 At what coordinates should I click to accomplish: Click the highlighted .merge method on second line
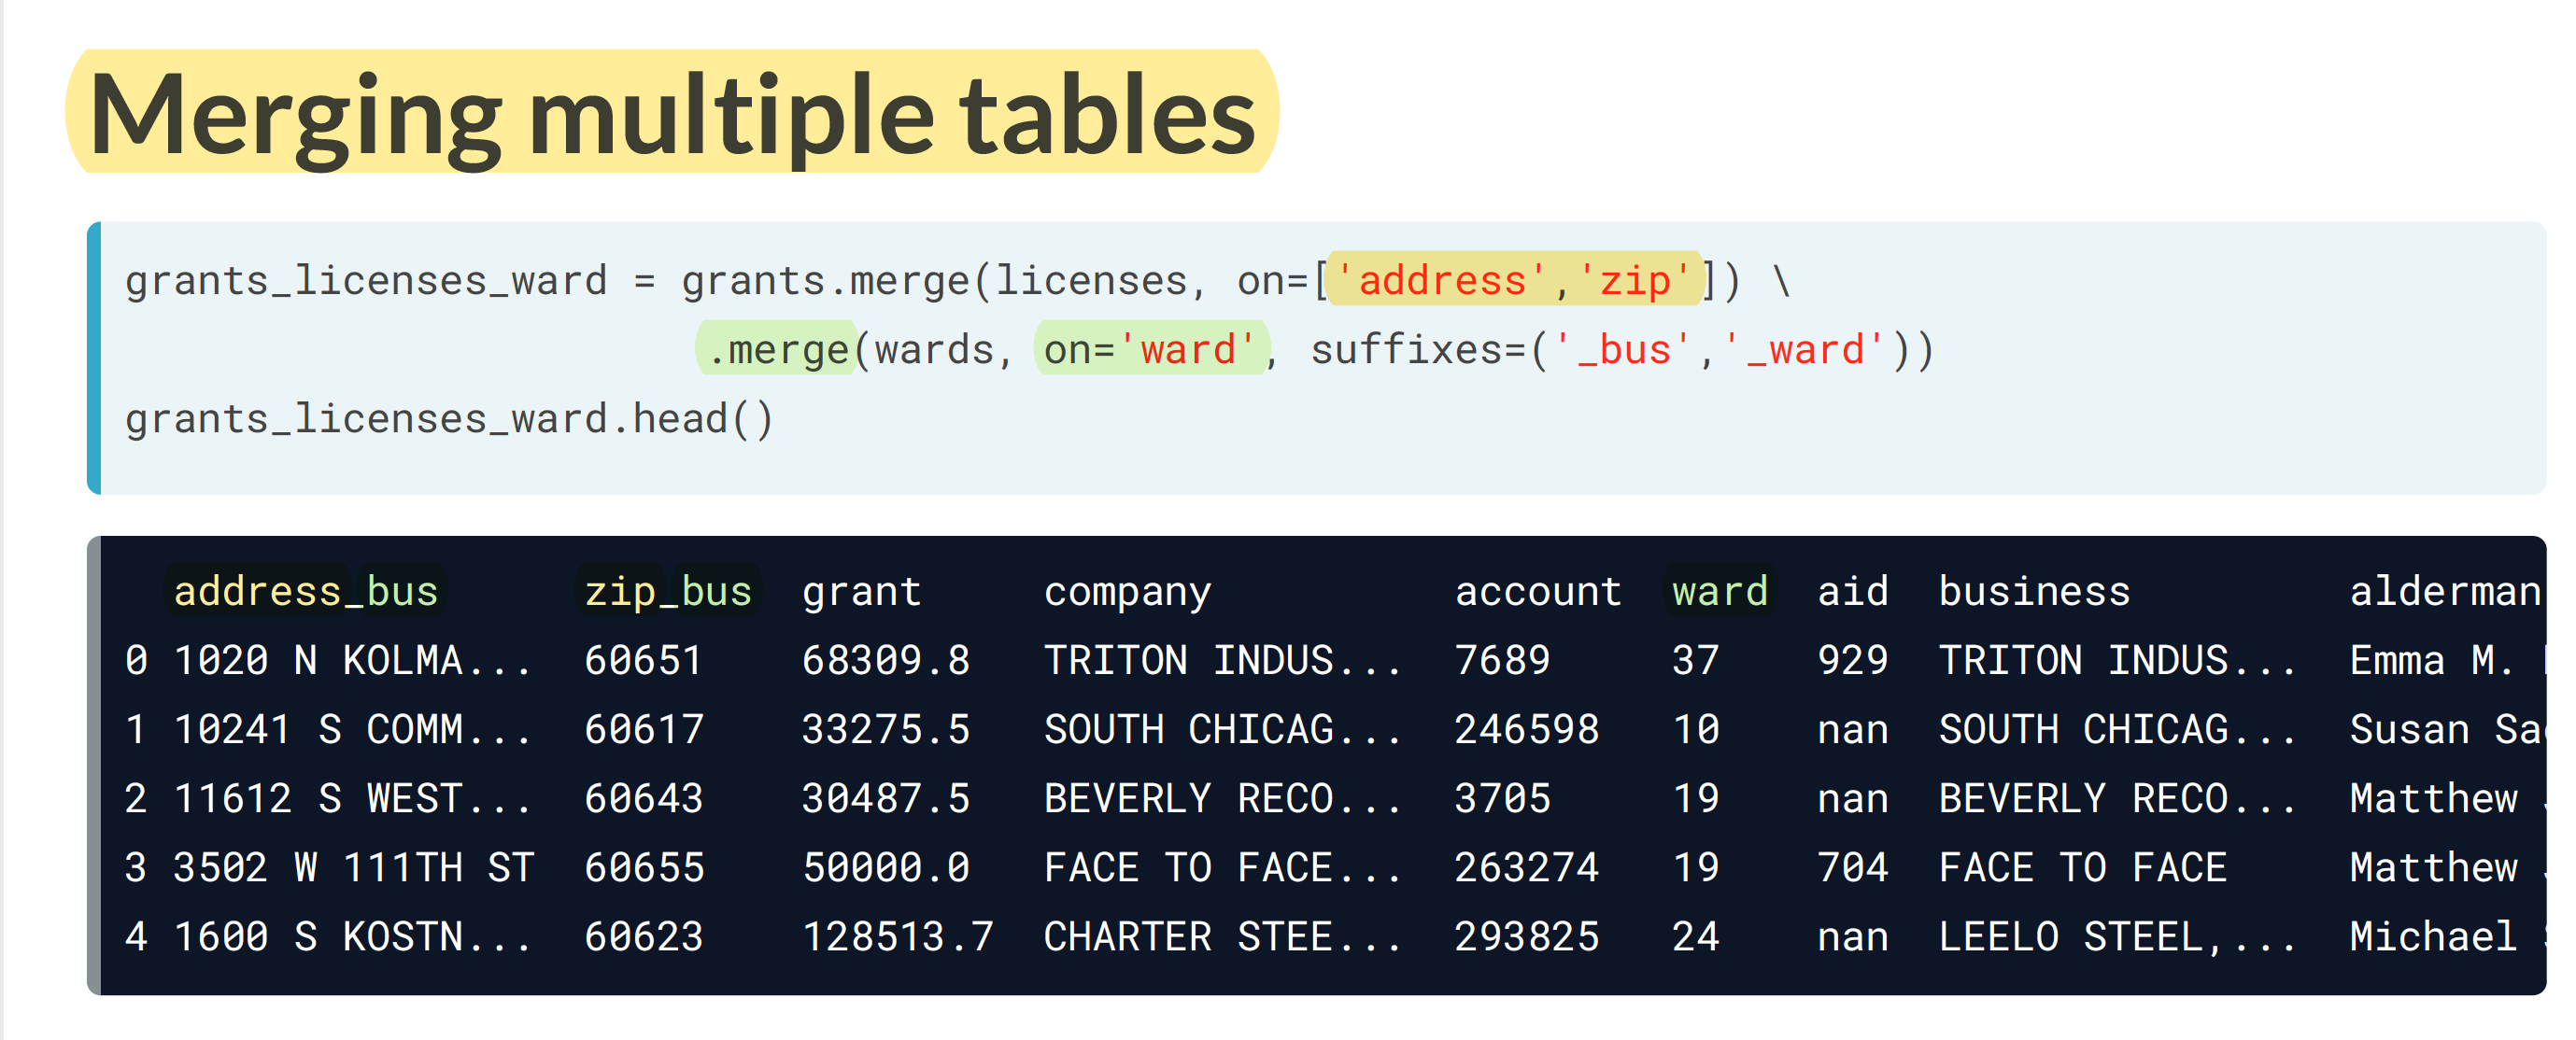(x=777, y=350)
